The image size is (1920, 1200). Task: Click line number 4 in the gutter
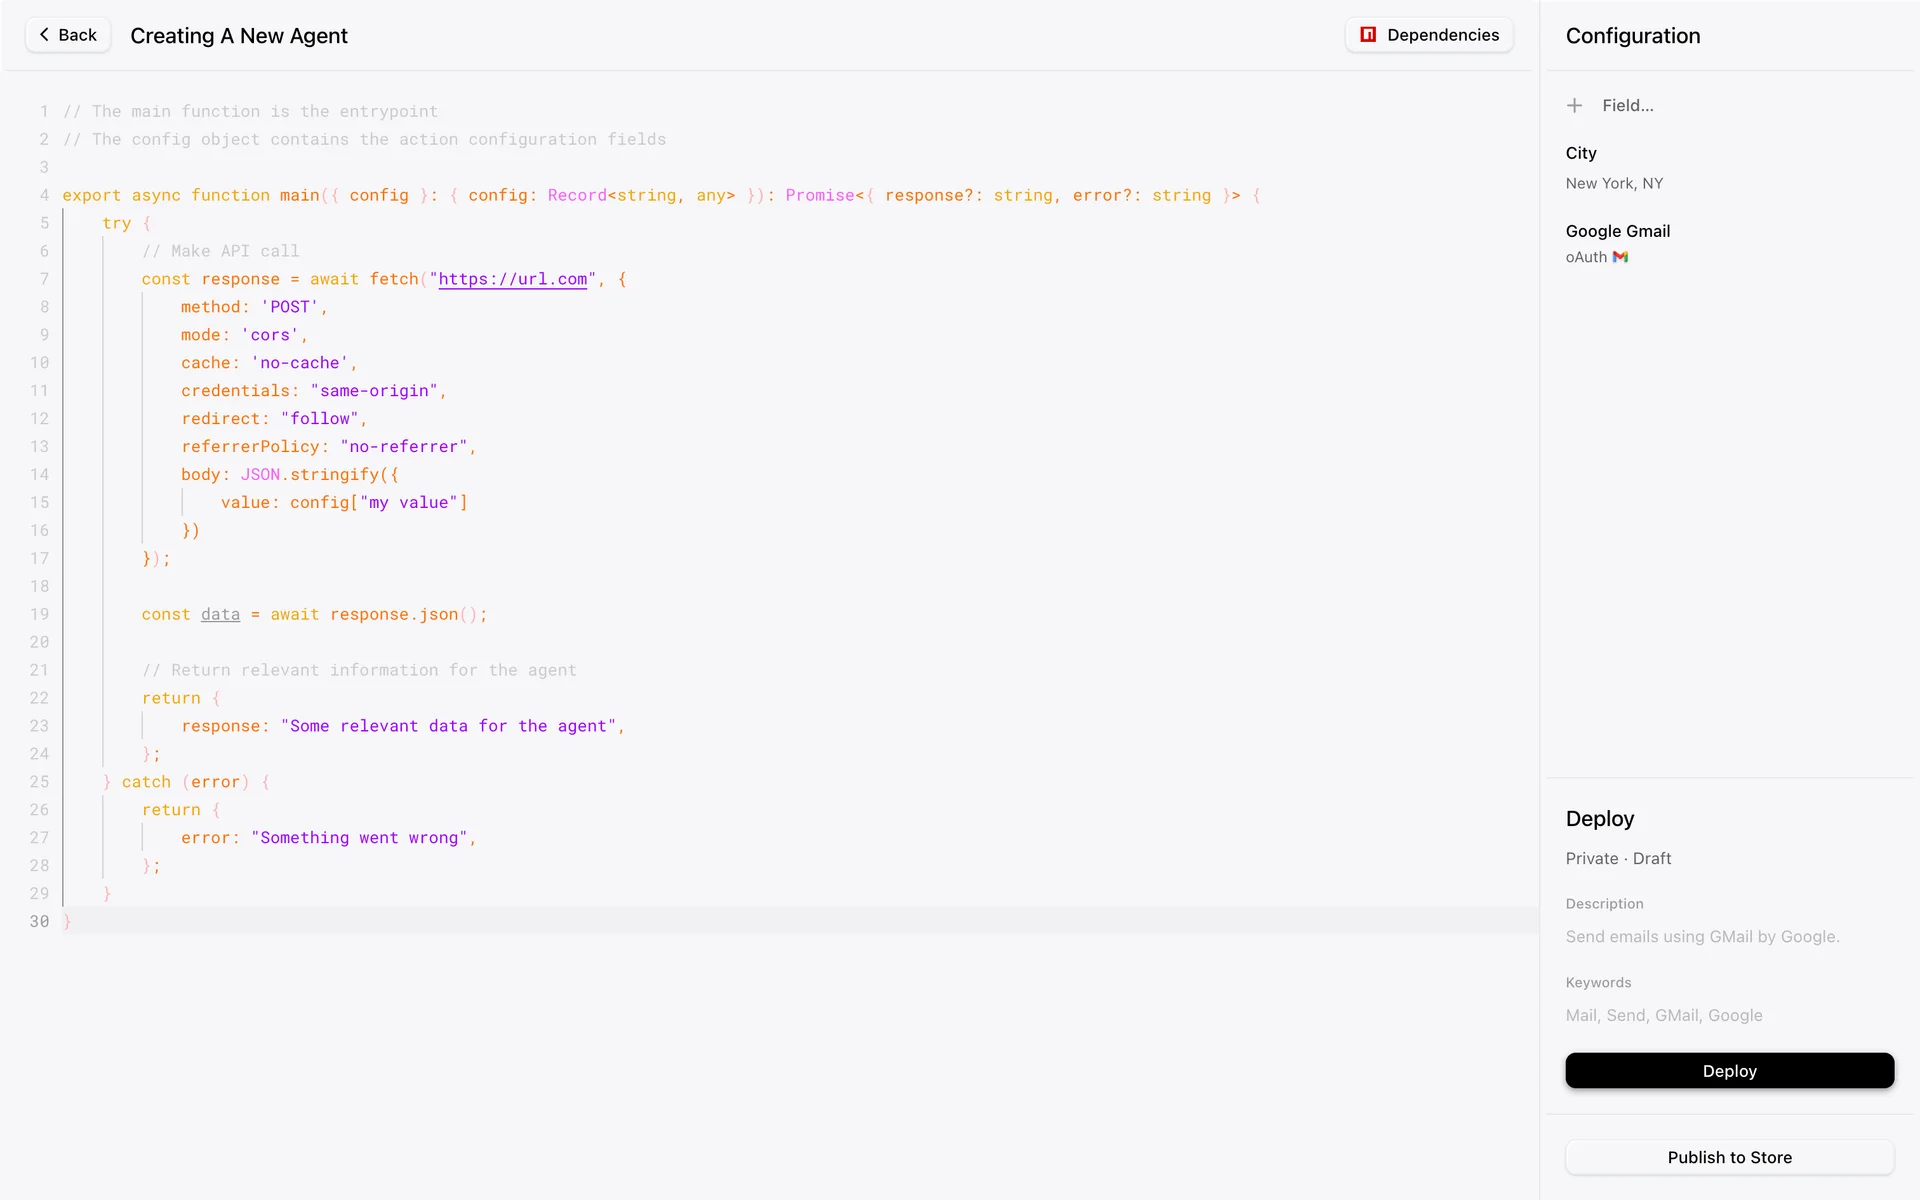pos(44,195)
